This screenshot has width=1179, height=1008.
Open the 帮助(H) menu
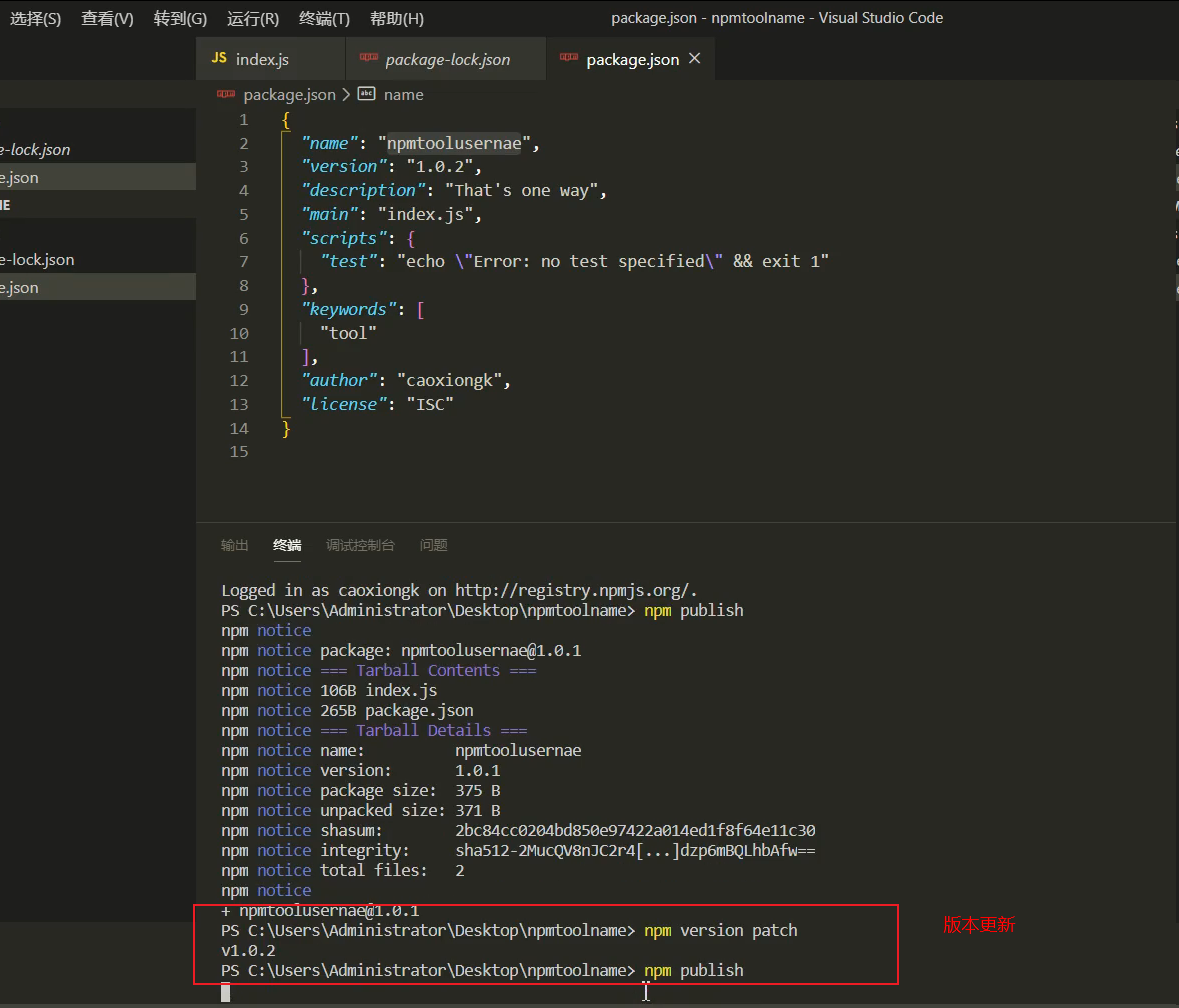tap(397, 19)
